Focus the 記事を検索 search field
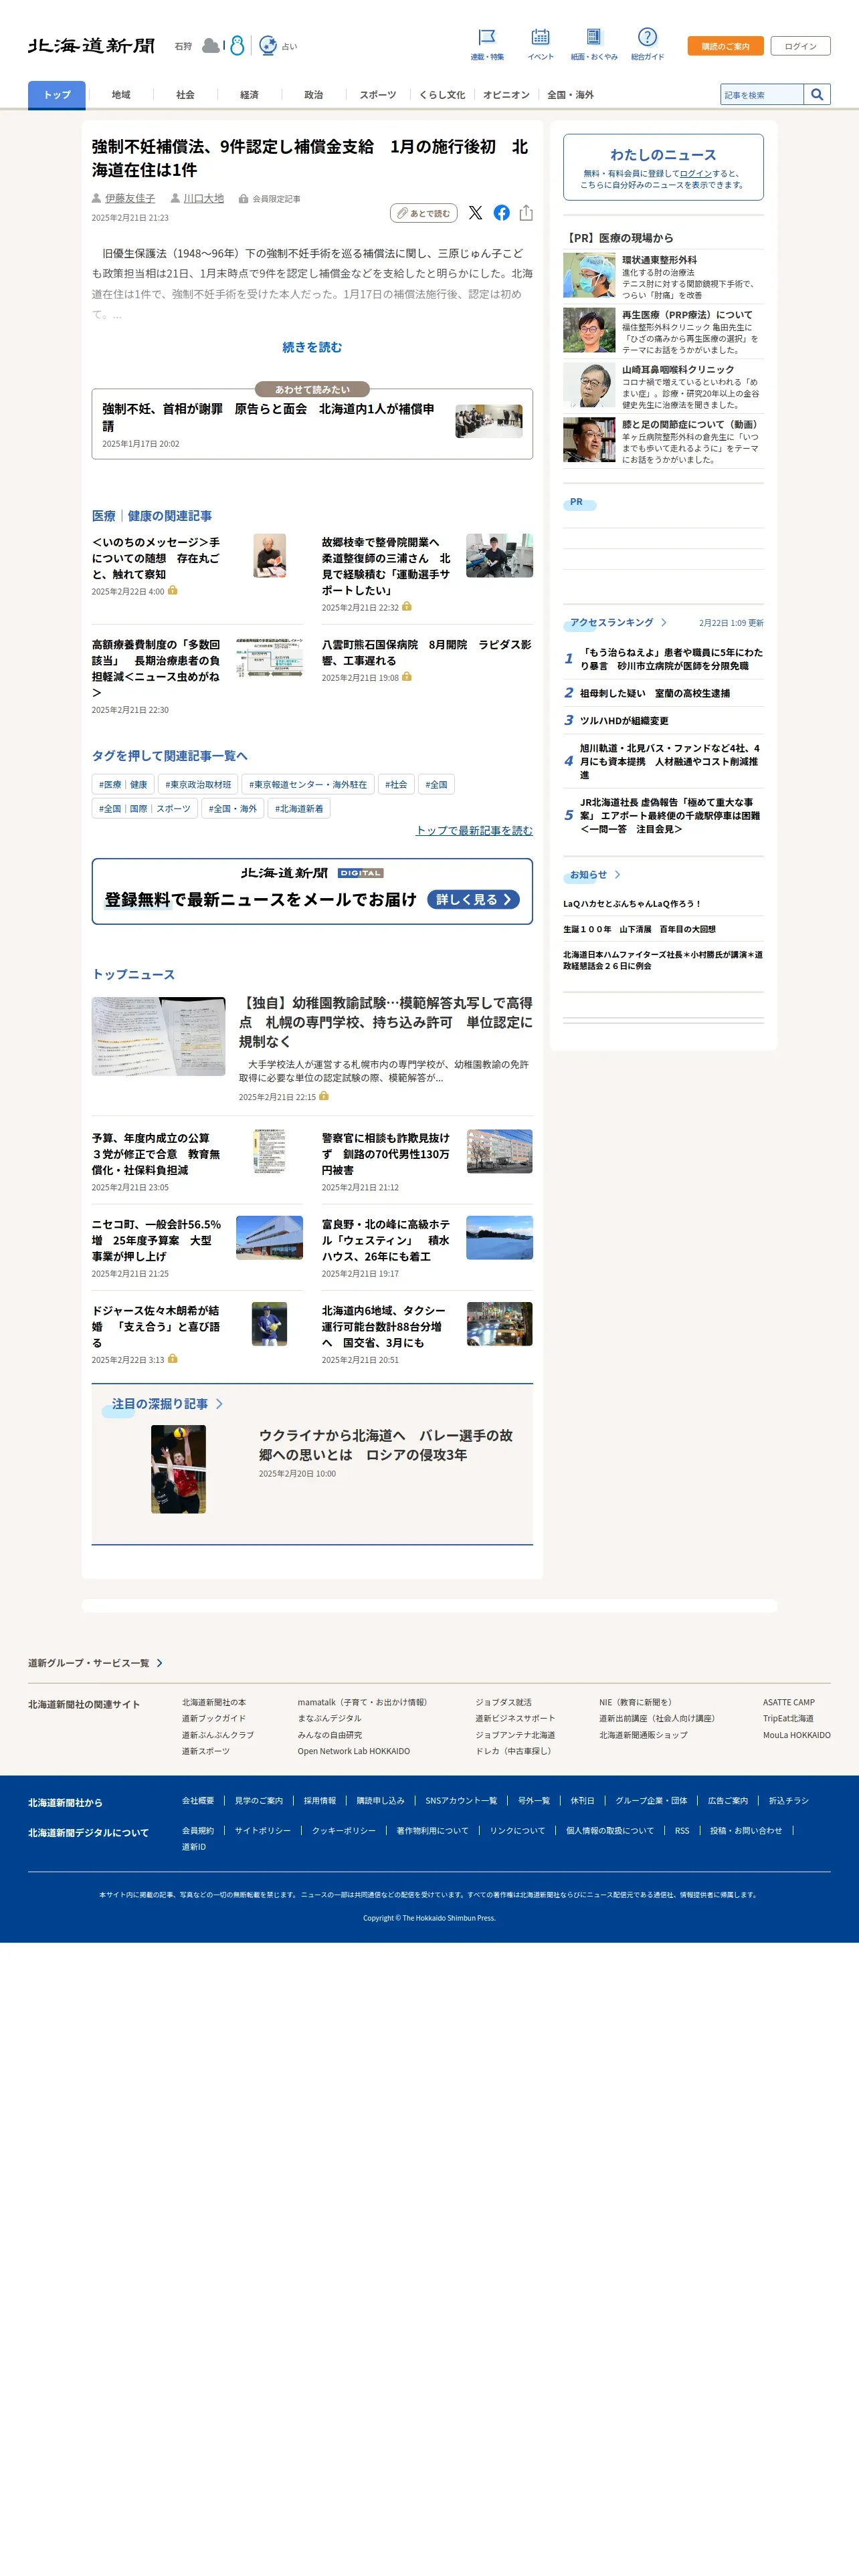The height and width of the screenshot is (2576, 859). [x=762, y=94]
